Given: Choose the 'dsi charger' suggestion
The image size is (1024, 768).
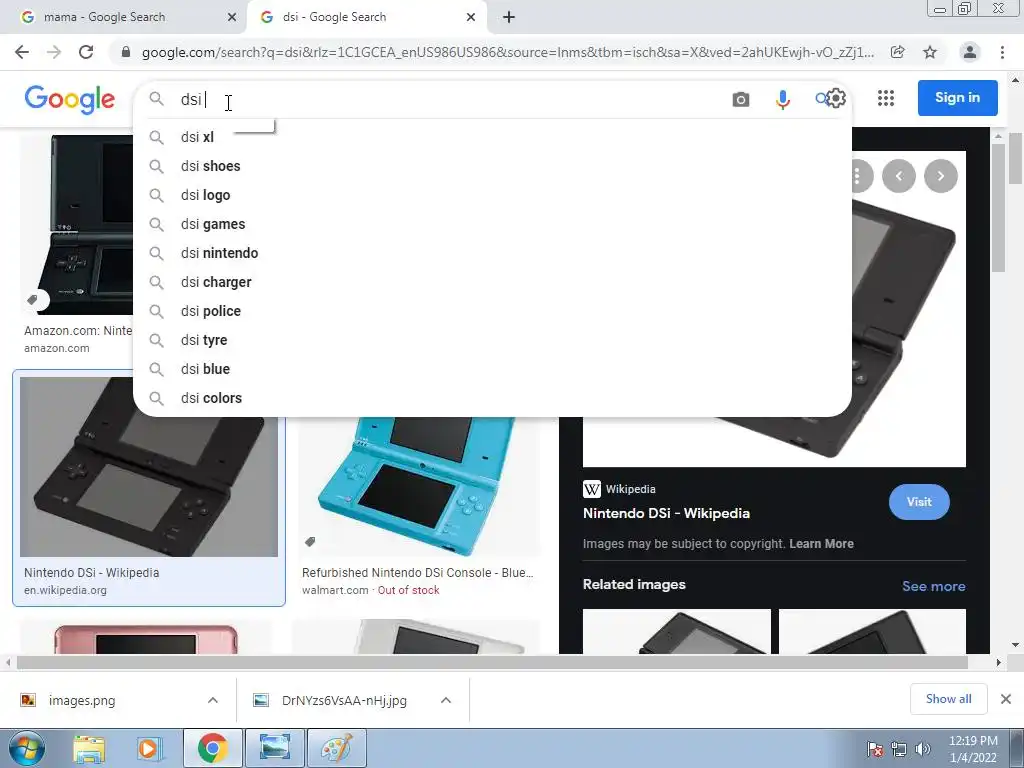Looking at the screenshot, I should tap(492, 282).
